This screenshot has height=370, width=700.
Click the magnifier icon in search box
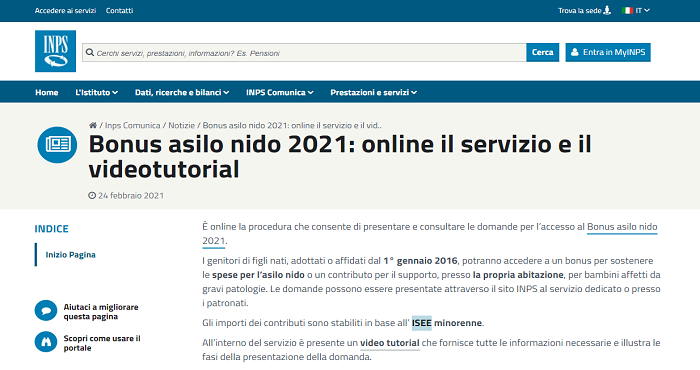click(x=90, y=53)
